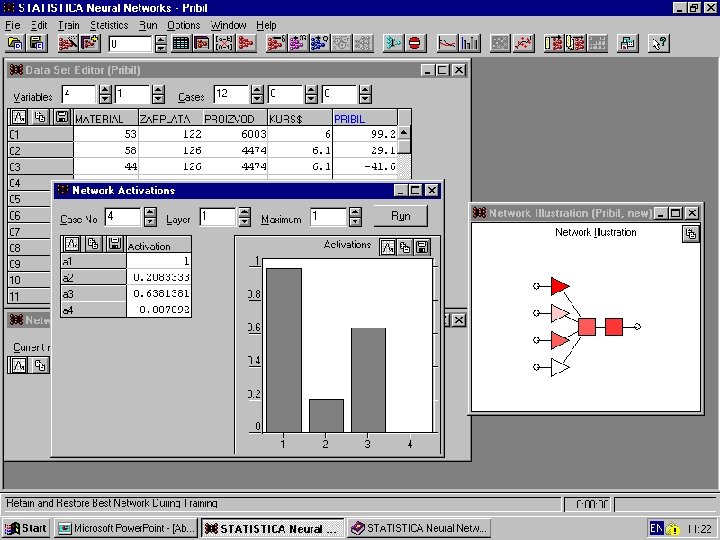This screenshot has width=720, height=540.
Task: Click the save disk icon in the main toolbar
Action: point(37,44)
